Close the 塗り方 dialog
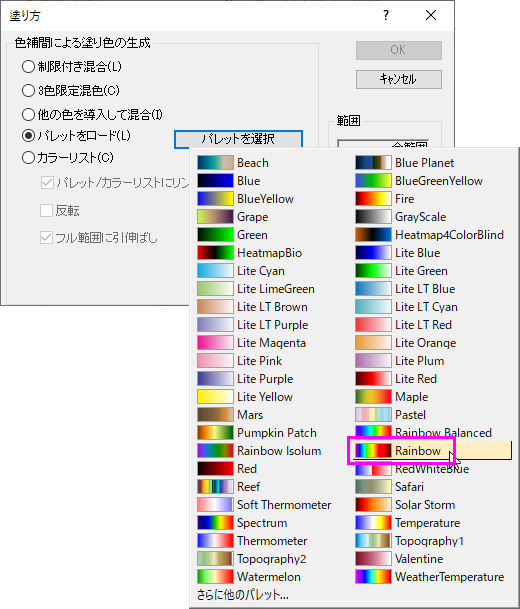This screenshot has height=609, width=520. (x=431, y=16)
